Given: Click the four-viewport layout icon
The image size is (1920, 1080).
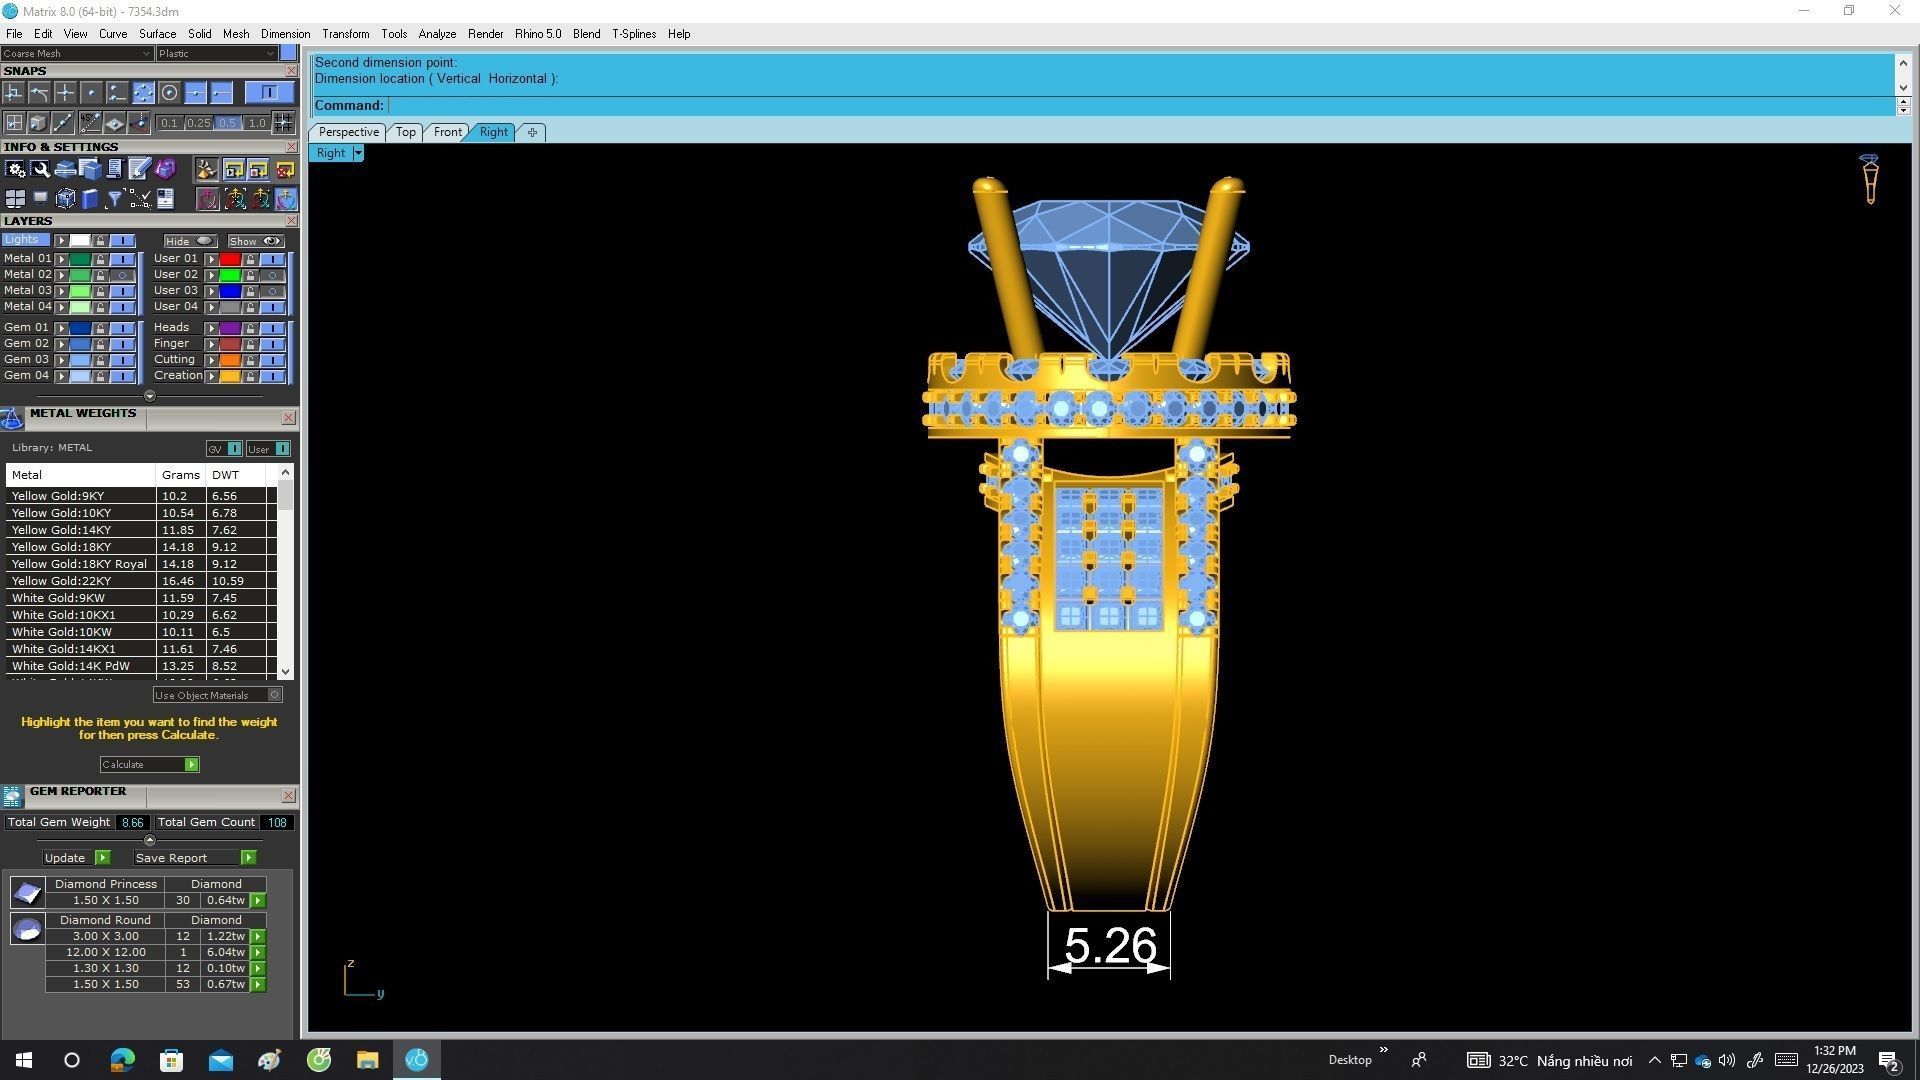Looking at the screenshot, I should coord(15,199).
